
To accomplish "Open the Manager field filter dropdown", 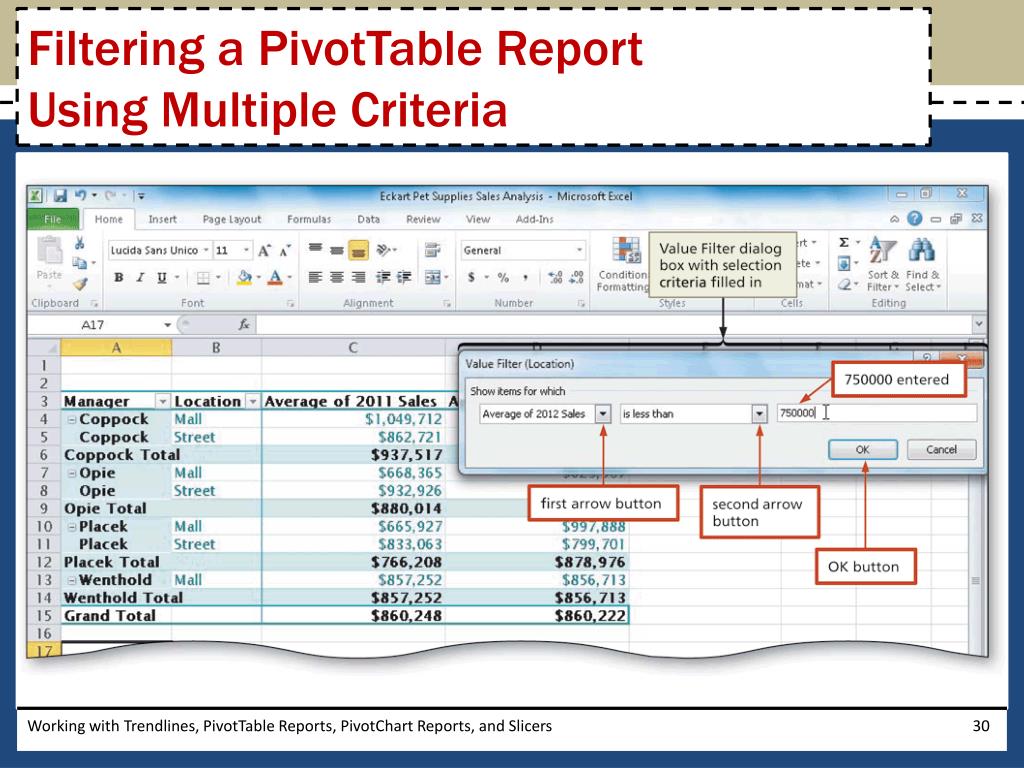I will click(162, 402).
